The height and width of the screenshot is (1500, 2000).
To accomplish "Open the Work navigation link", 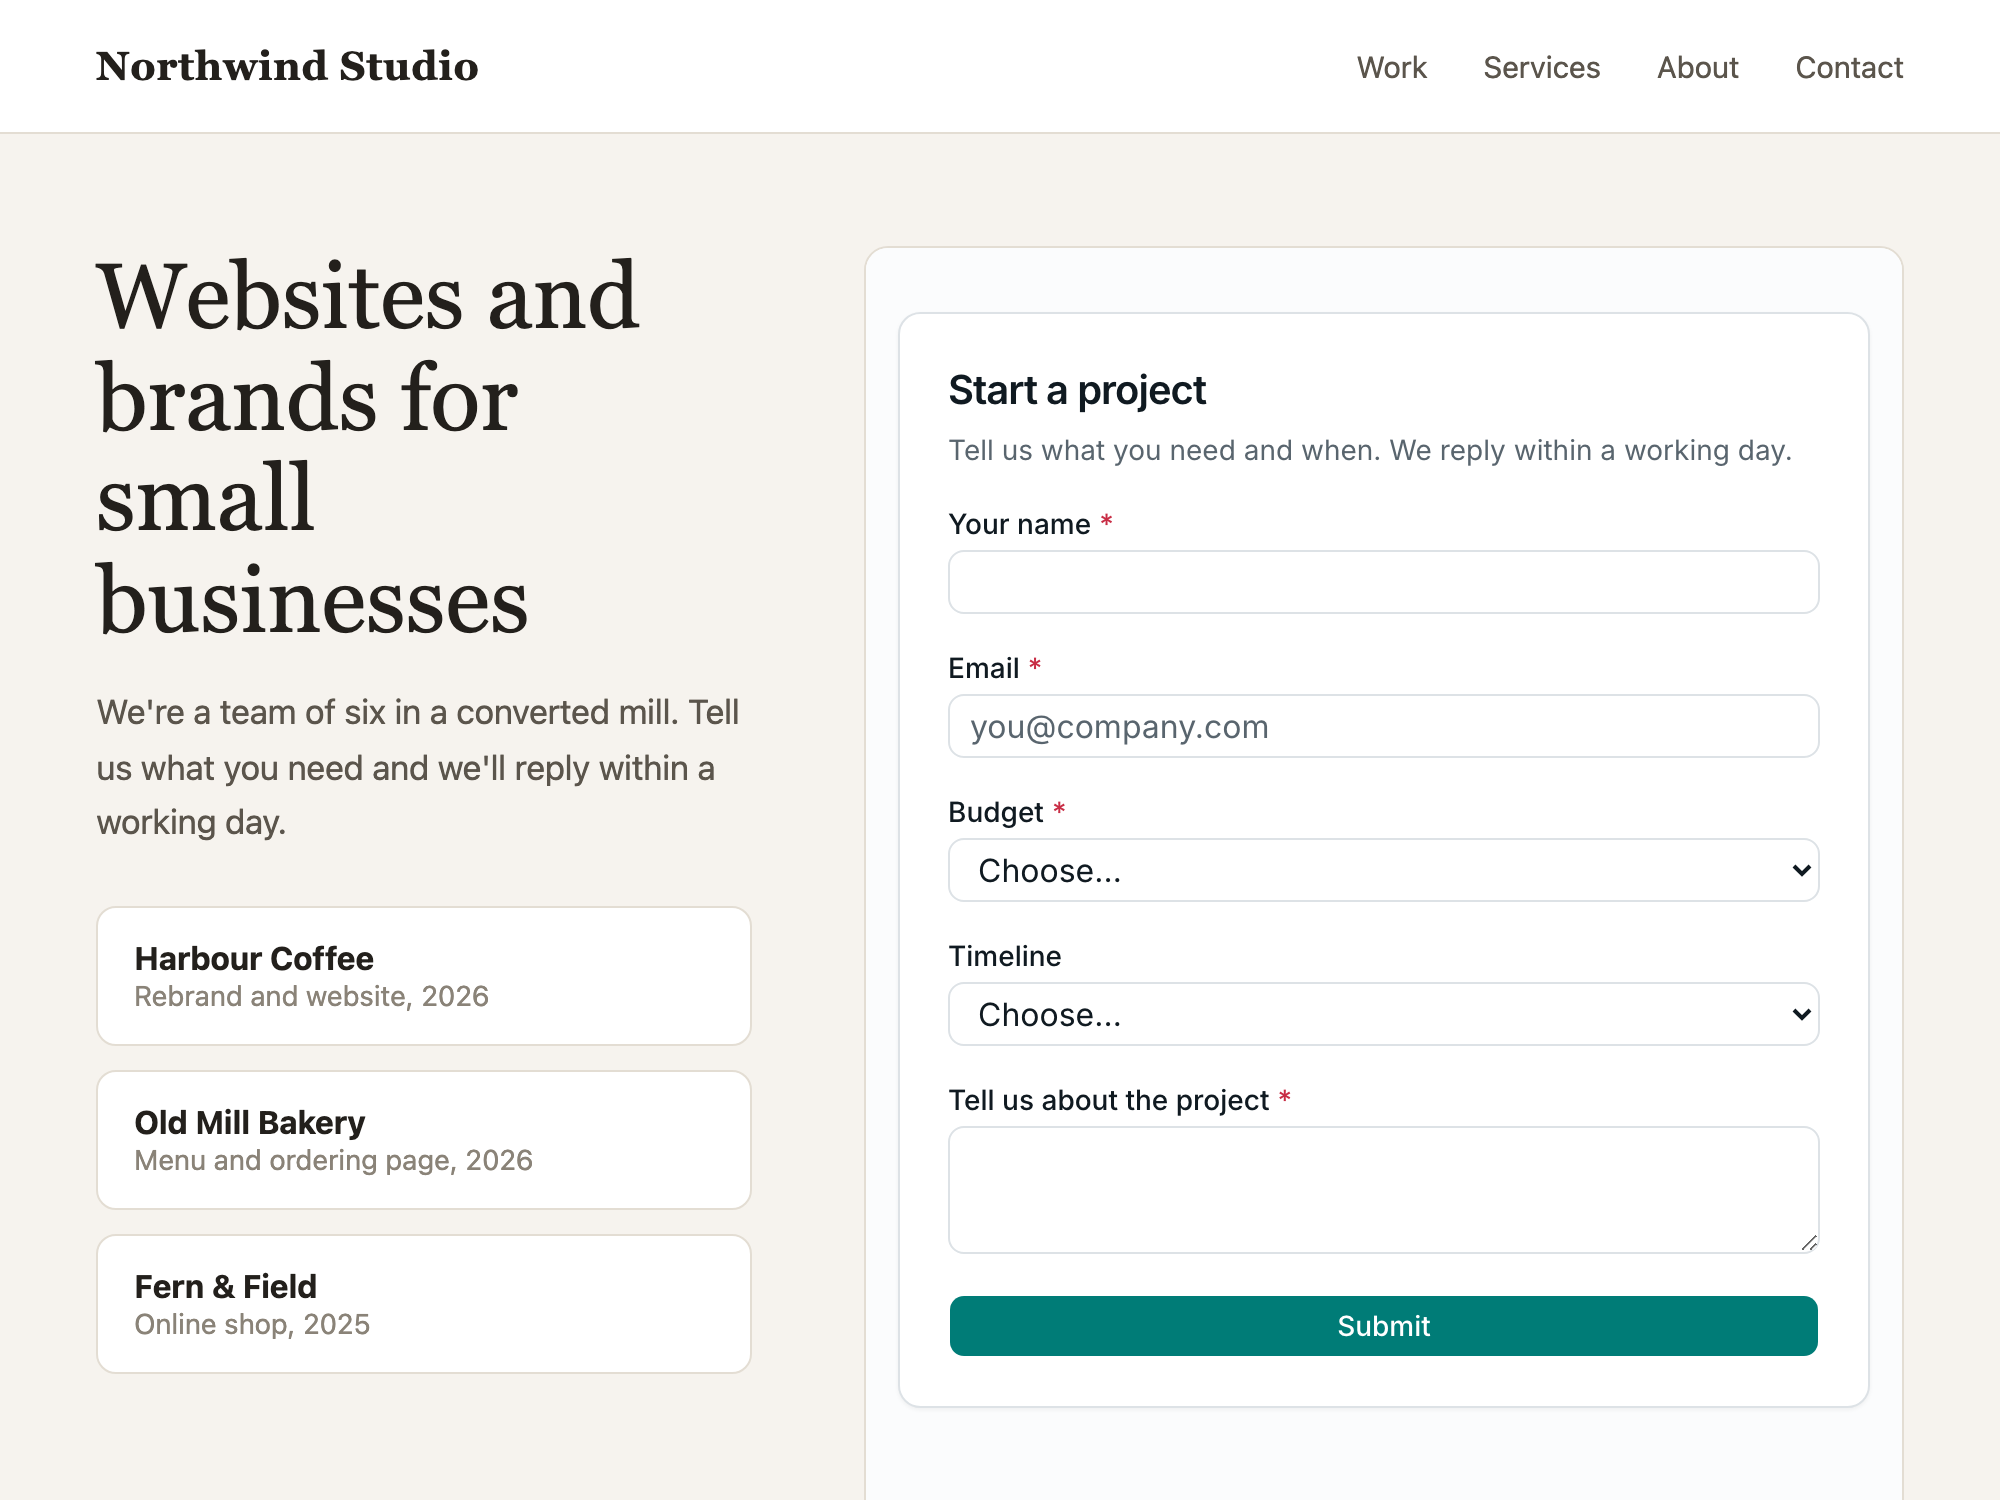I will coord(1391,67).
